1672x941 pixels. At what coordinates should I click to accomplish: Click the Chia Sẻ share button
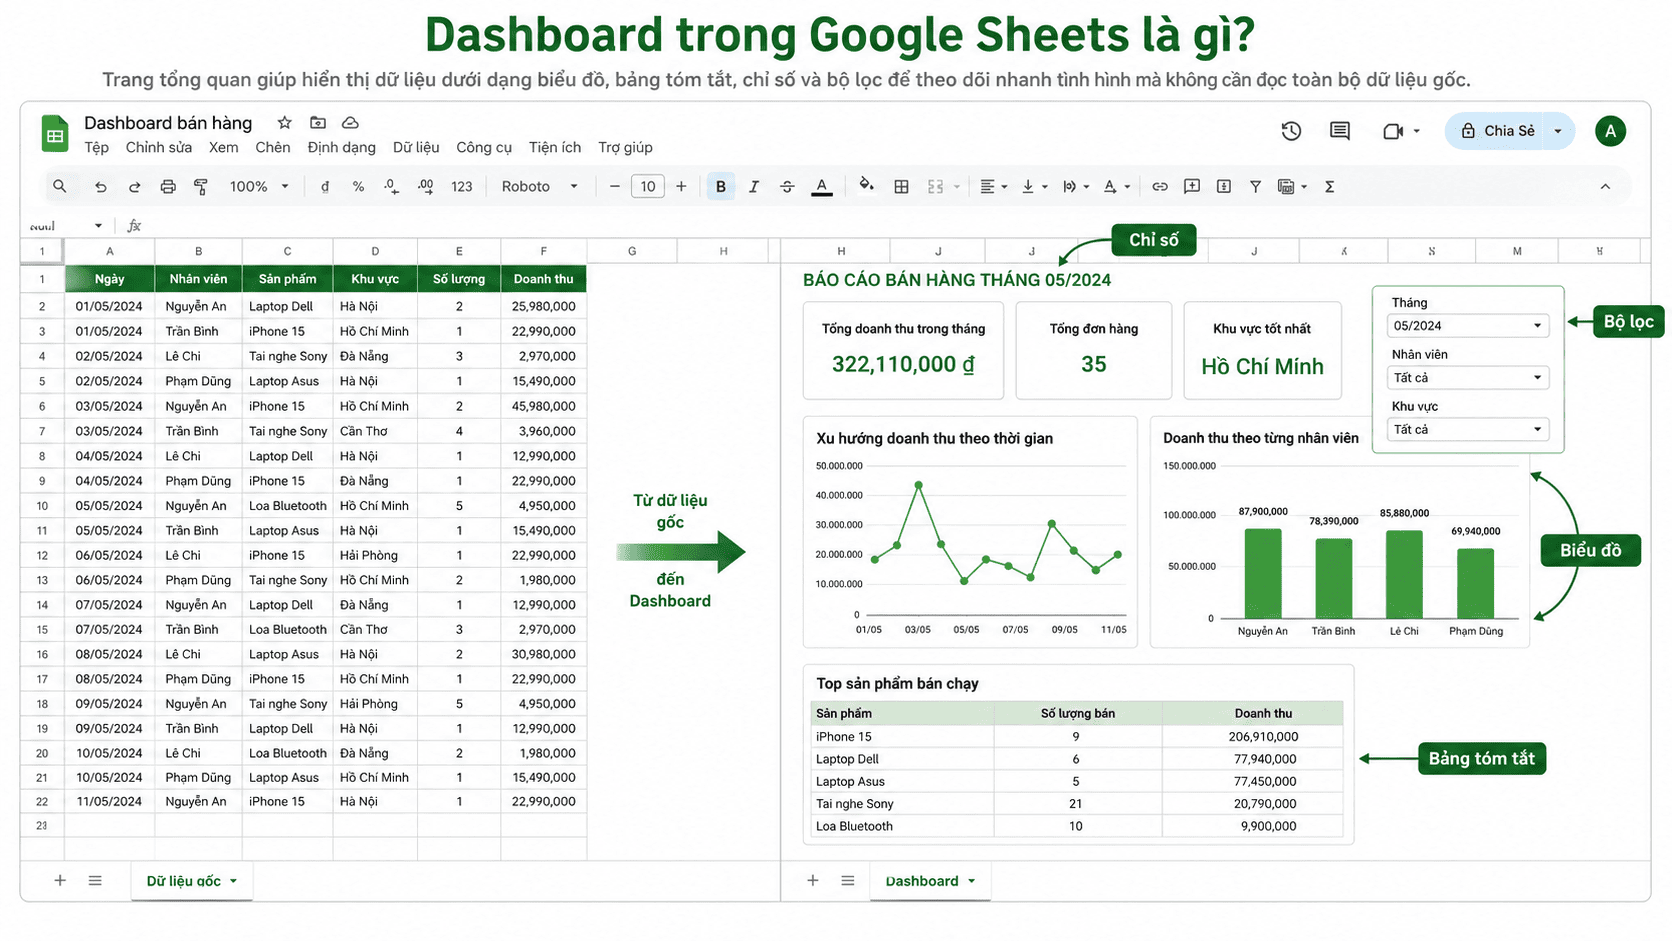pyautogui.click(x=1496, y=131)
